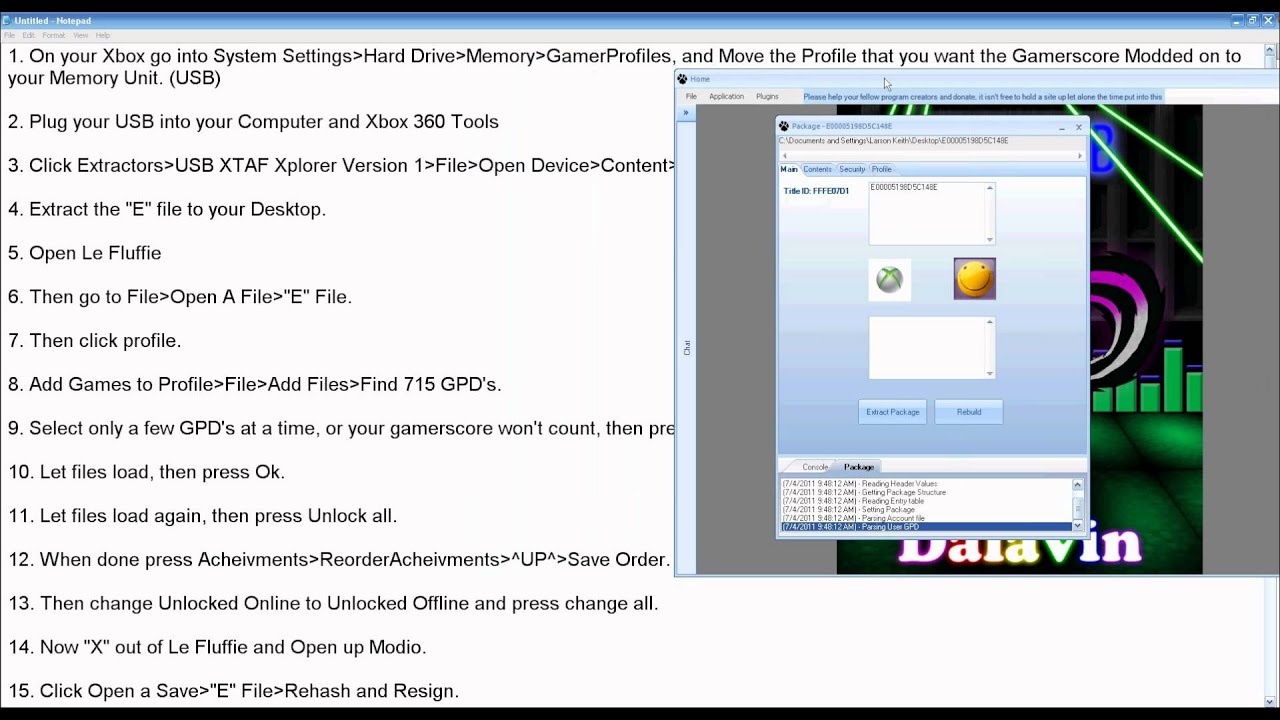Click Notepad line 5 Open Le Fluffie
Viewport: 1280px width, 720px height.
(x=84, y=253)
